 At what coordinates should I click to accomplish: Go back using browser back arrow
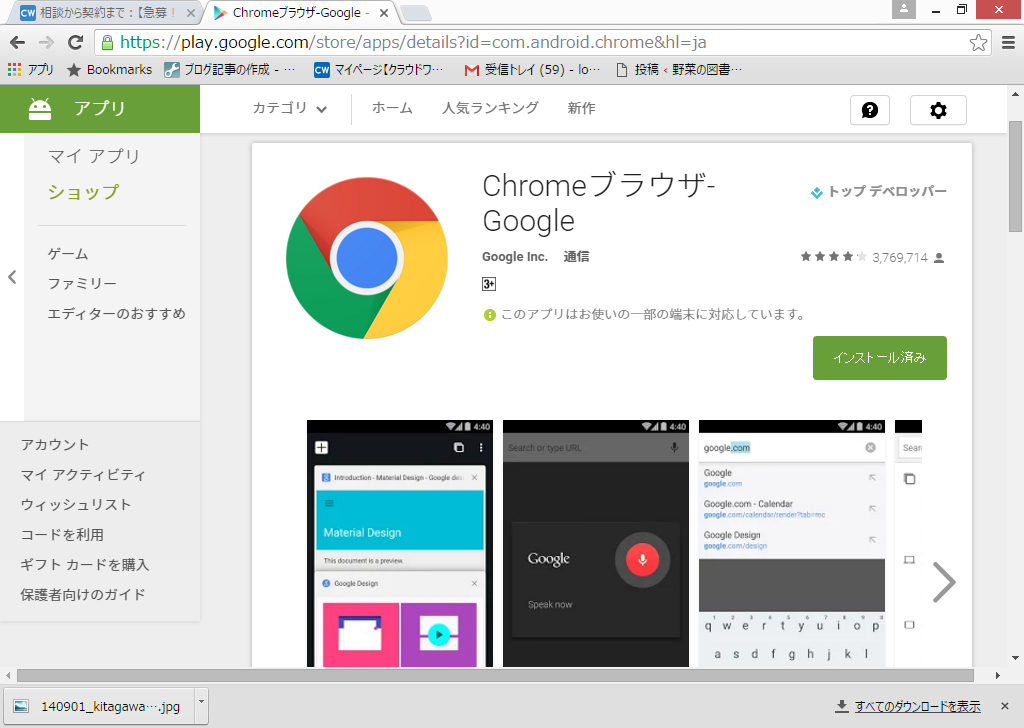pyautogui.click(x=17, y=42)
